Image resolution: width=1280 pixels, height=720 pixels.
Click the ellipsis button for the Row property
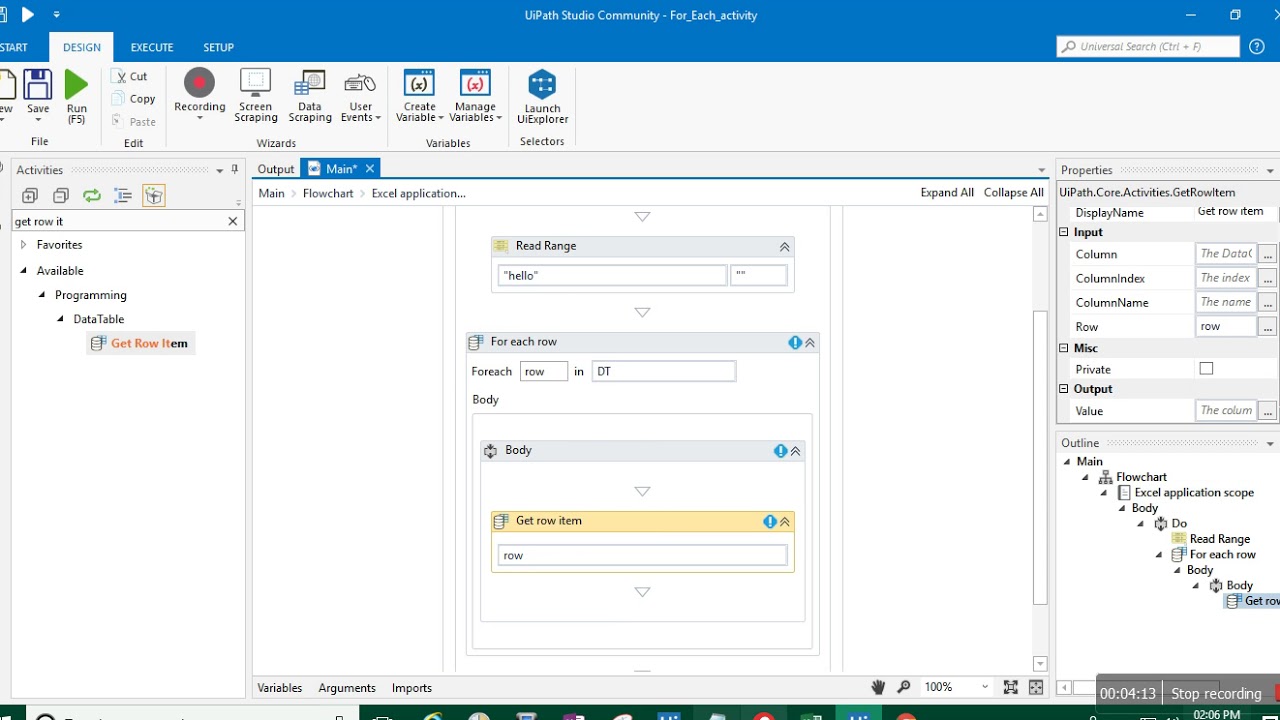(x=1267, y=327)
